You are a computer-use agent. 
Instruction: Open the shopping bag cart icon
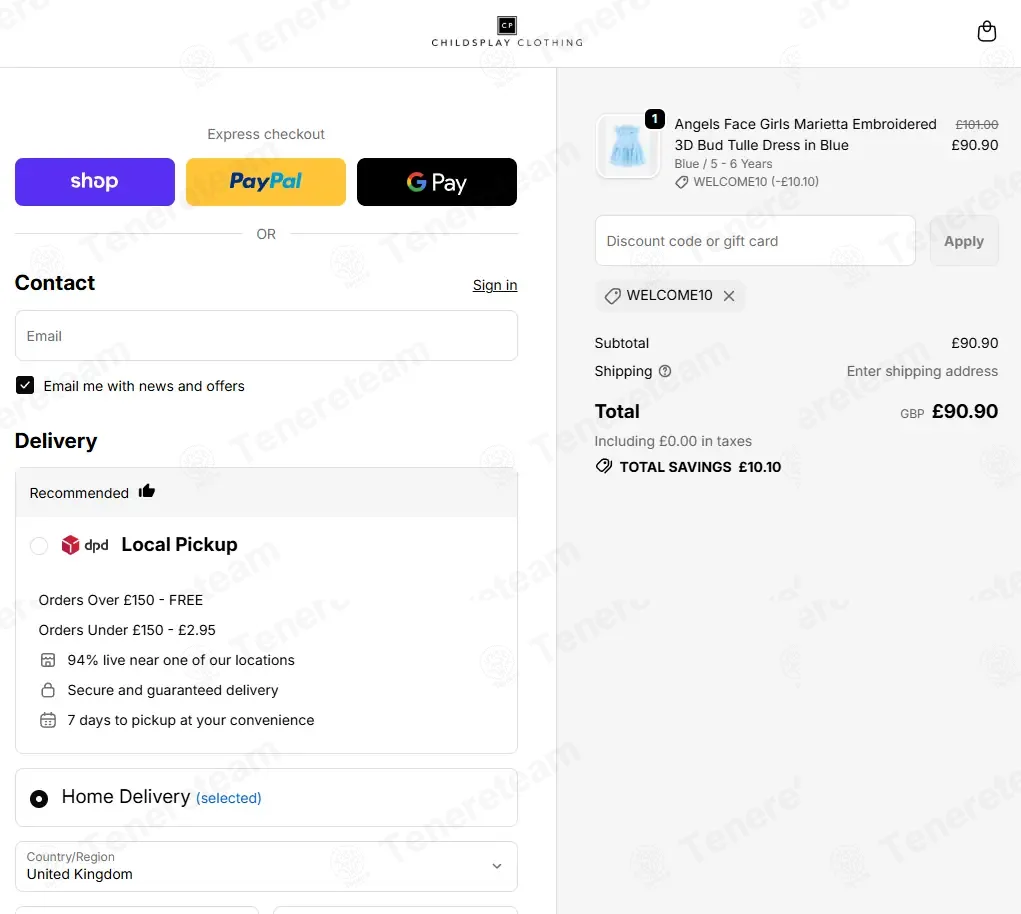[x=986, y=31]
